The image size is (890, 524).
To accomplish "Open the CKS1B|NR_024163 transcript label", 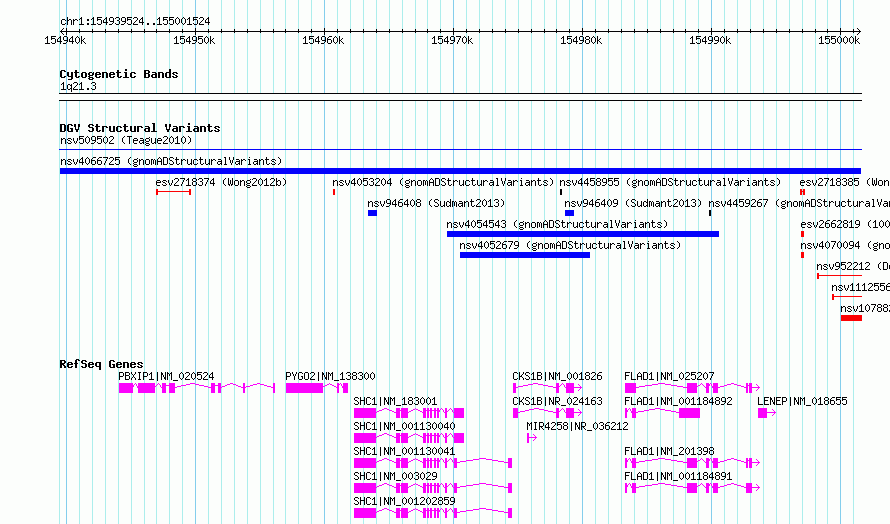I will tap(557, 401).
